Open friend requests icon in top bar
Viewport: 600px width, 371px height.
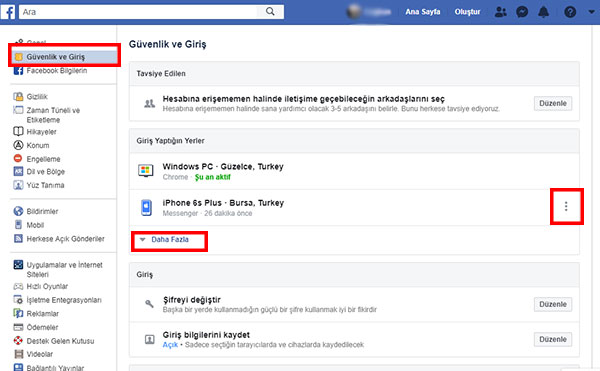500,12
